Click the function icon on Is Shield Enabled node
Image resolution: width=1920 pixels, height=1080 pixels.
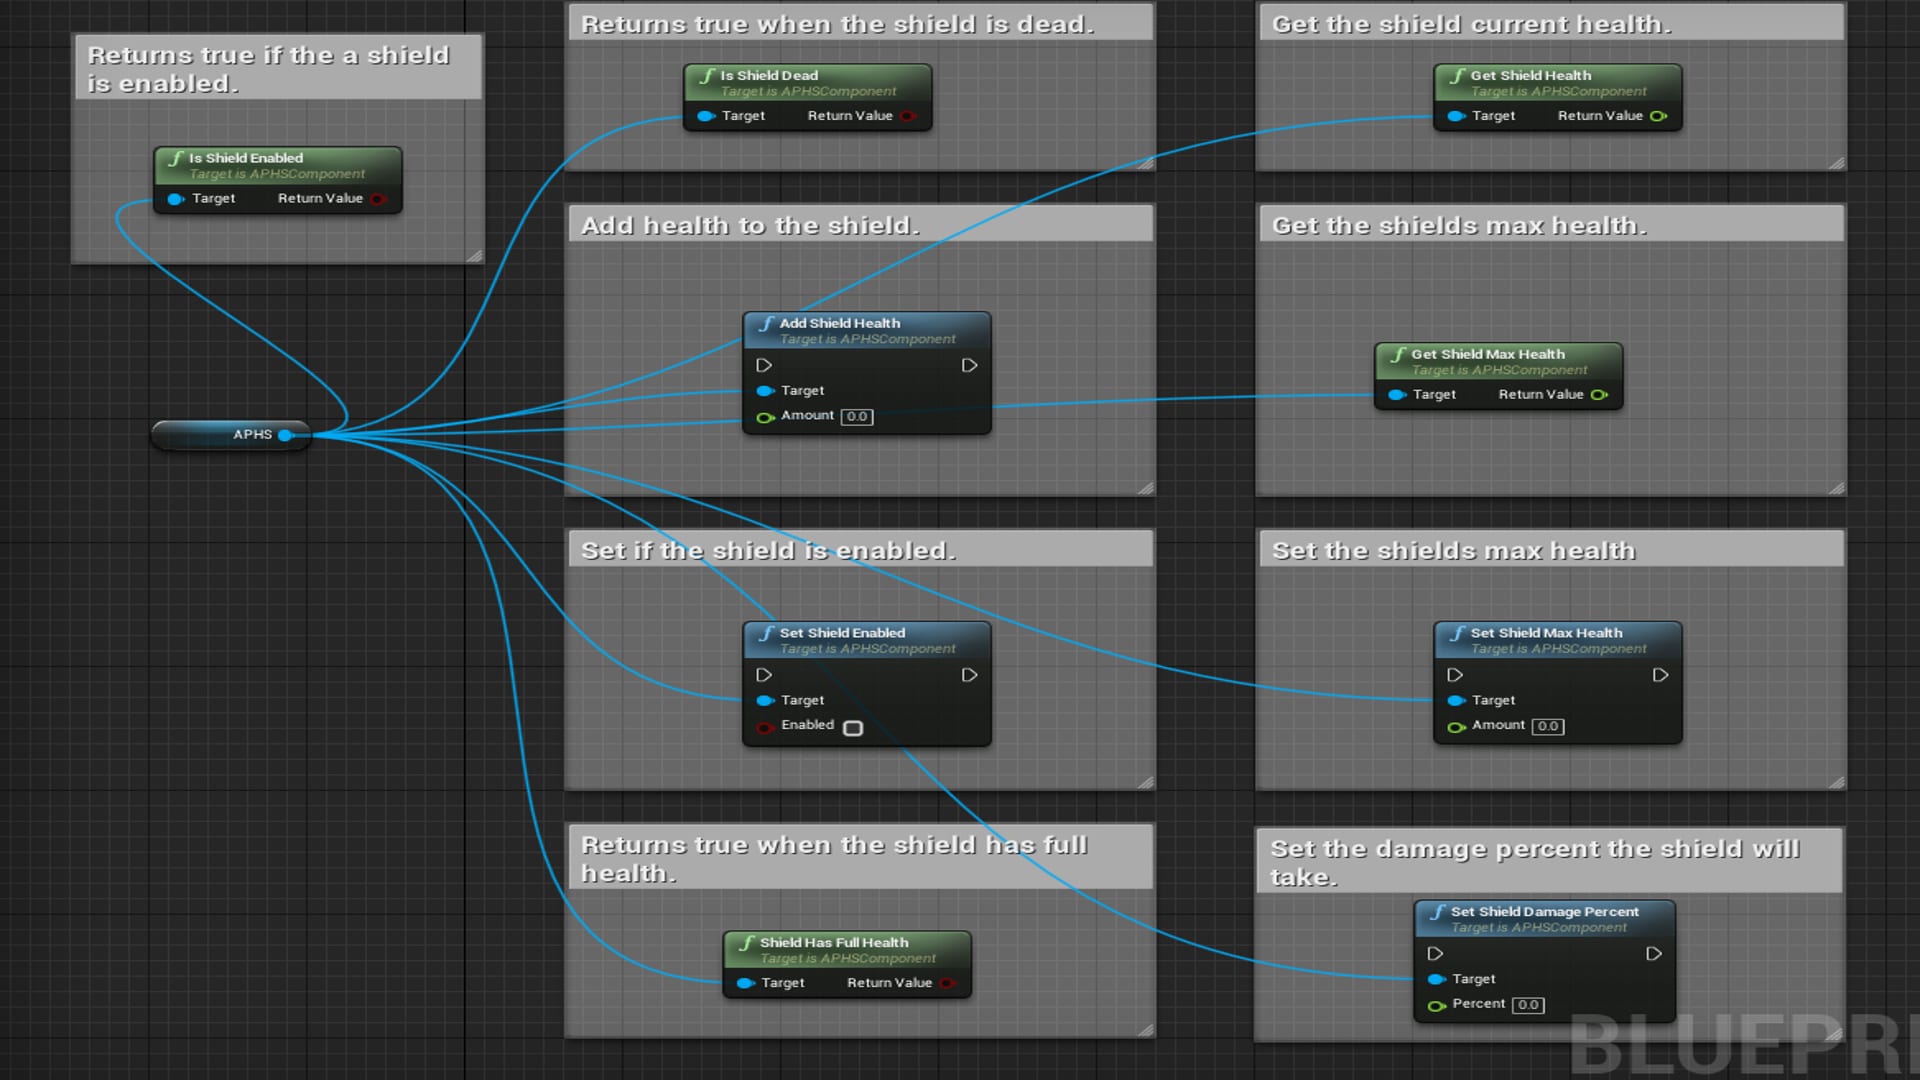click(176, 158)
